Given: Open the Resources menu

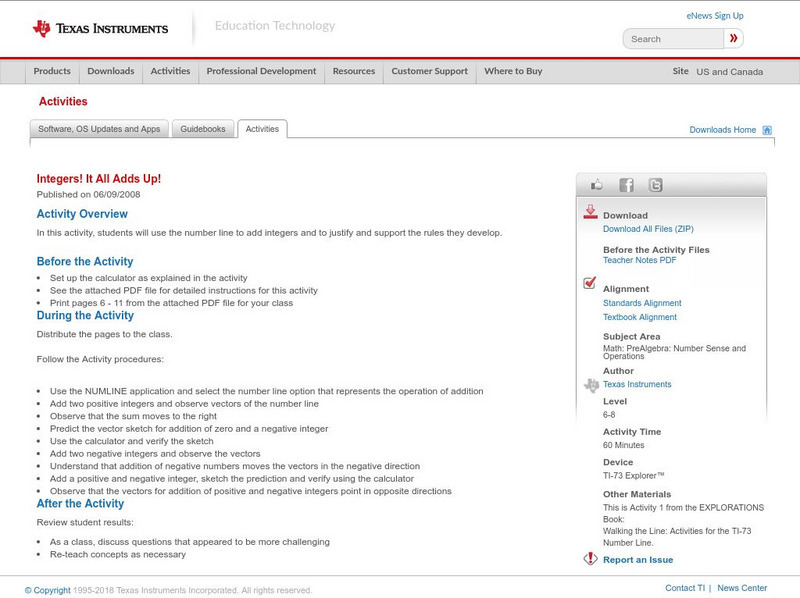Looking at the screenshot, I should tap(354, 71).
